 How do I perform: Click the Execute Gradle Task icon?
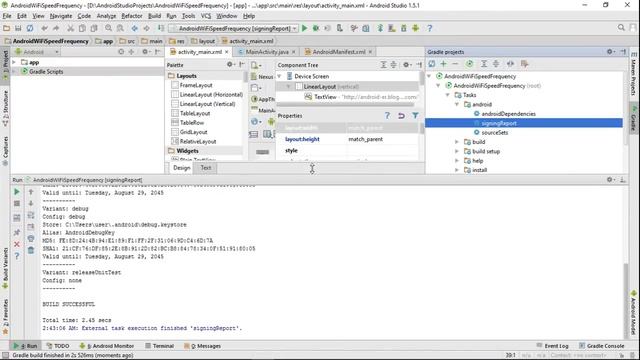pyautogui.click(x=469, y=64)
